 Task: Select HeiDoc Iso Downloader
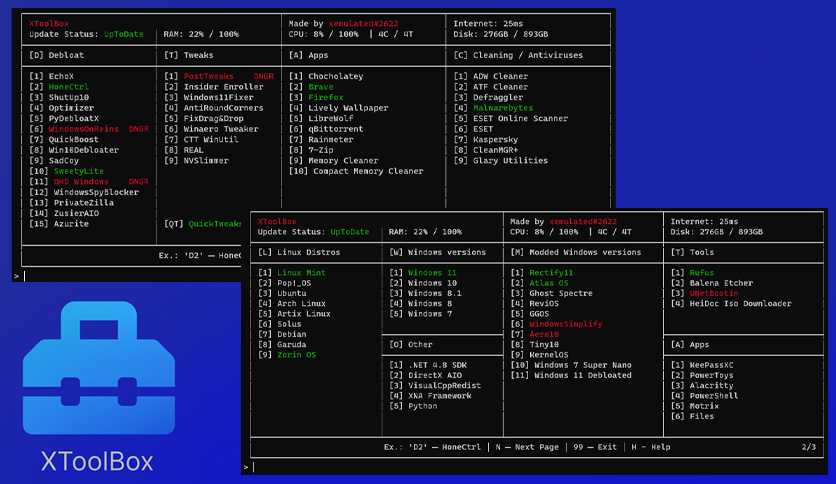point(731,303)
